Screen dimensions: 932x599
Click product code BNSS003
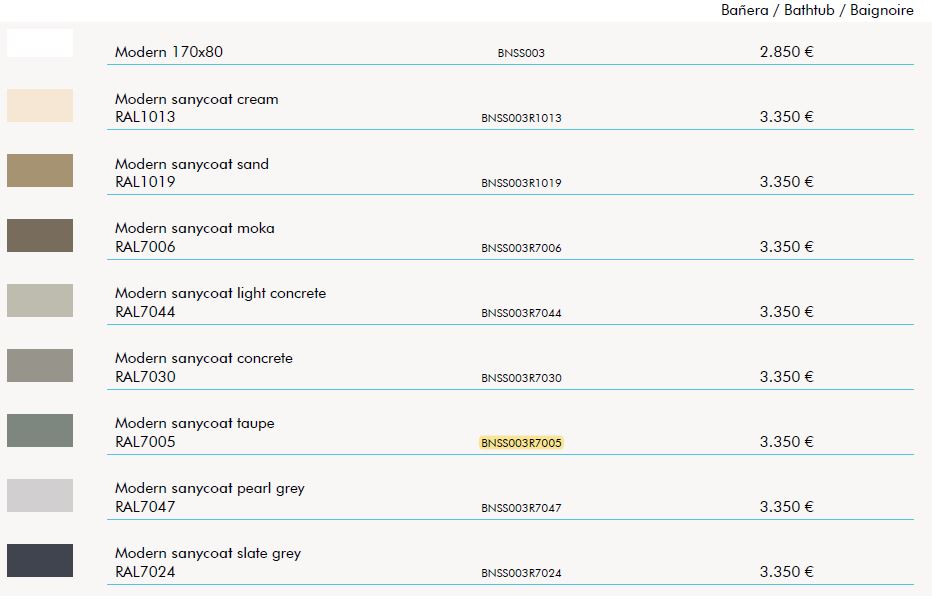(x=521, y=53)
